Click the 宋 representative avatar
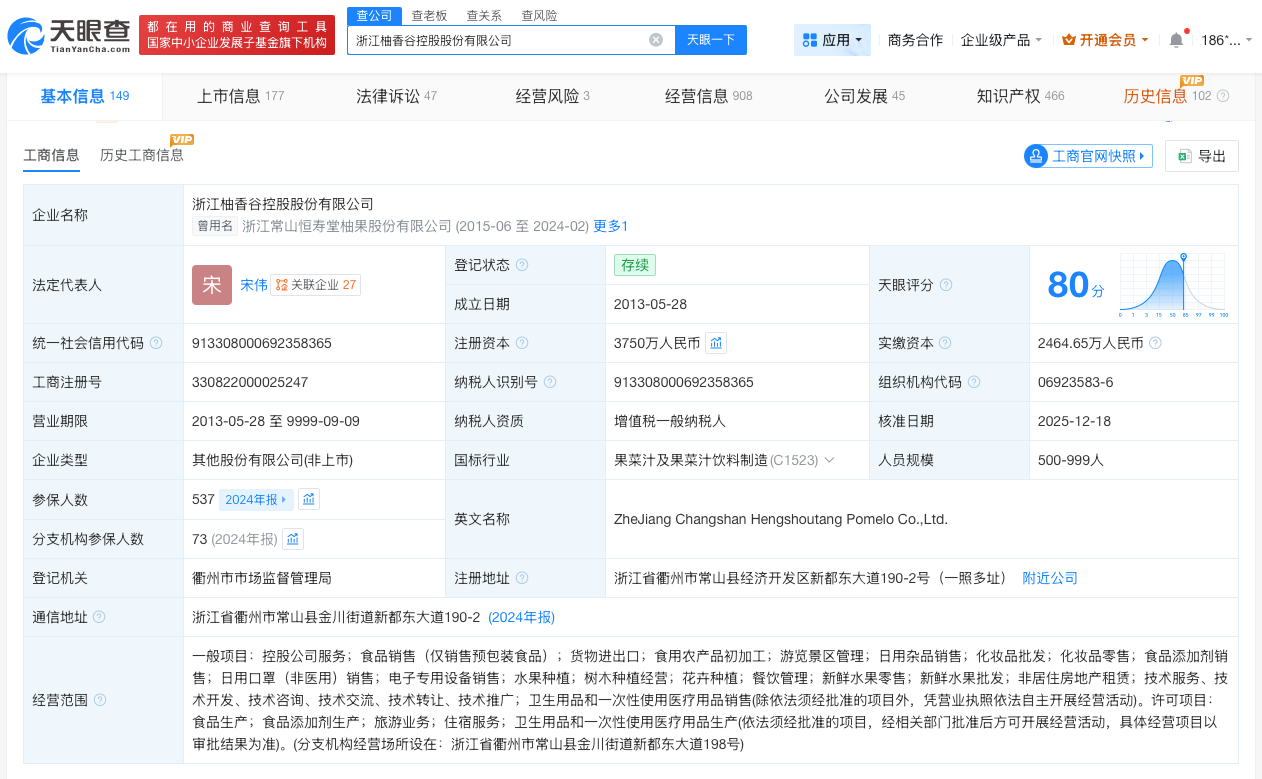 [x=212, y=285]
